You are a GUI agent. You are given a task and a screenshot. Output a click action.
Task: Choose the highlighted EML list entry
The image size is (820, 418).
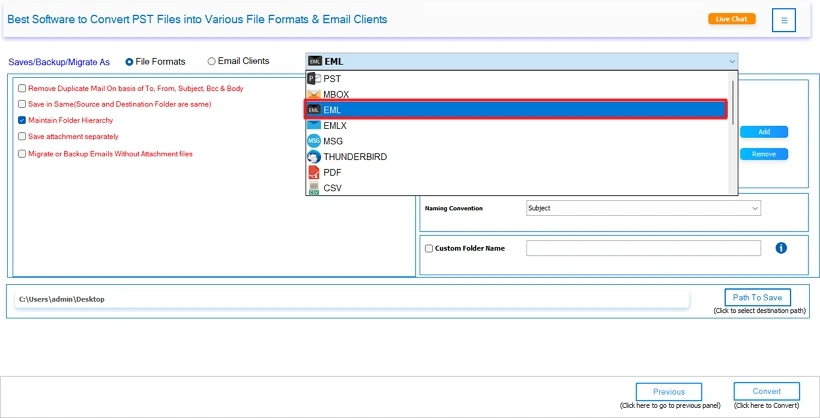[x=516, y=110]
